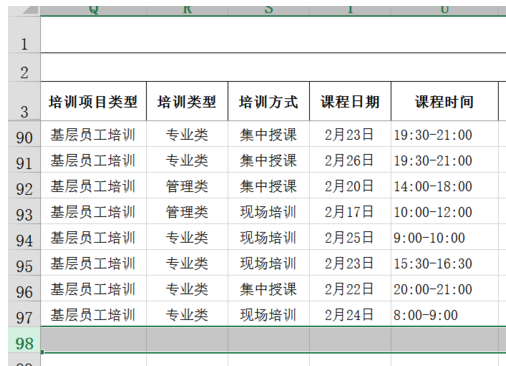
Task: Click header cell 课程日期
Action: 350,101
